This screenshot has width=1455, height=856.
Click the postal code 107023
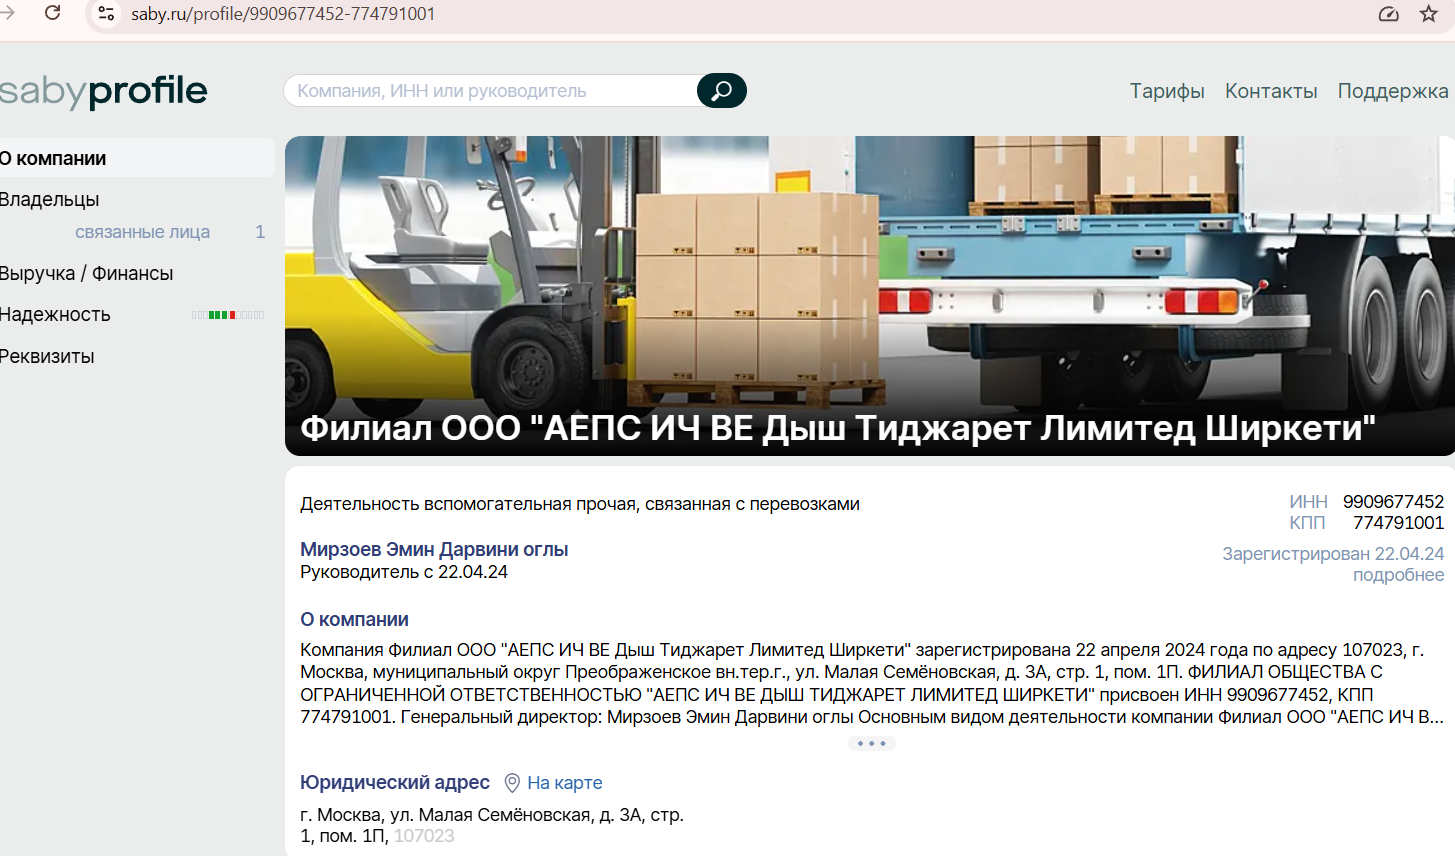click(x=424, y=836)
